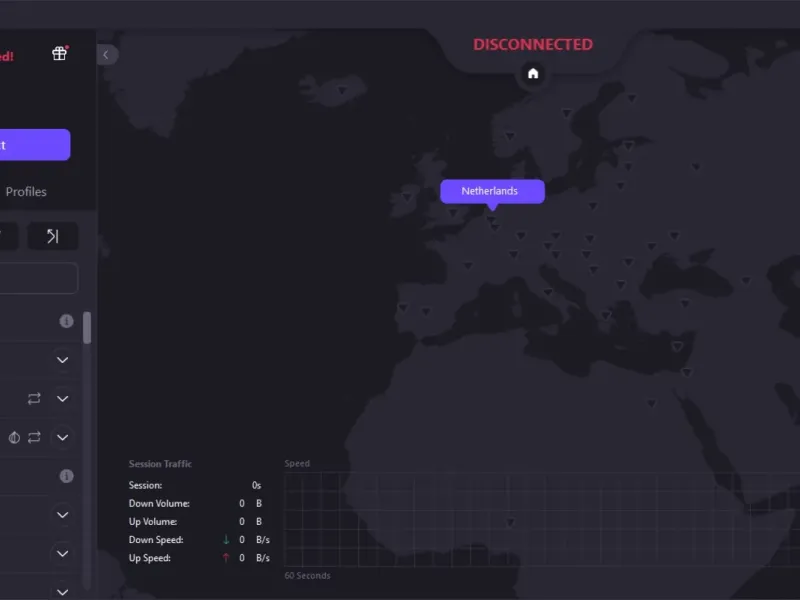
Task: Focus the search field in the sidebar
Action: [38, 278]
